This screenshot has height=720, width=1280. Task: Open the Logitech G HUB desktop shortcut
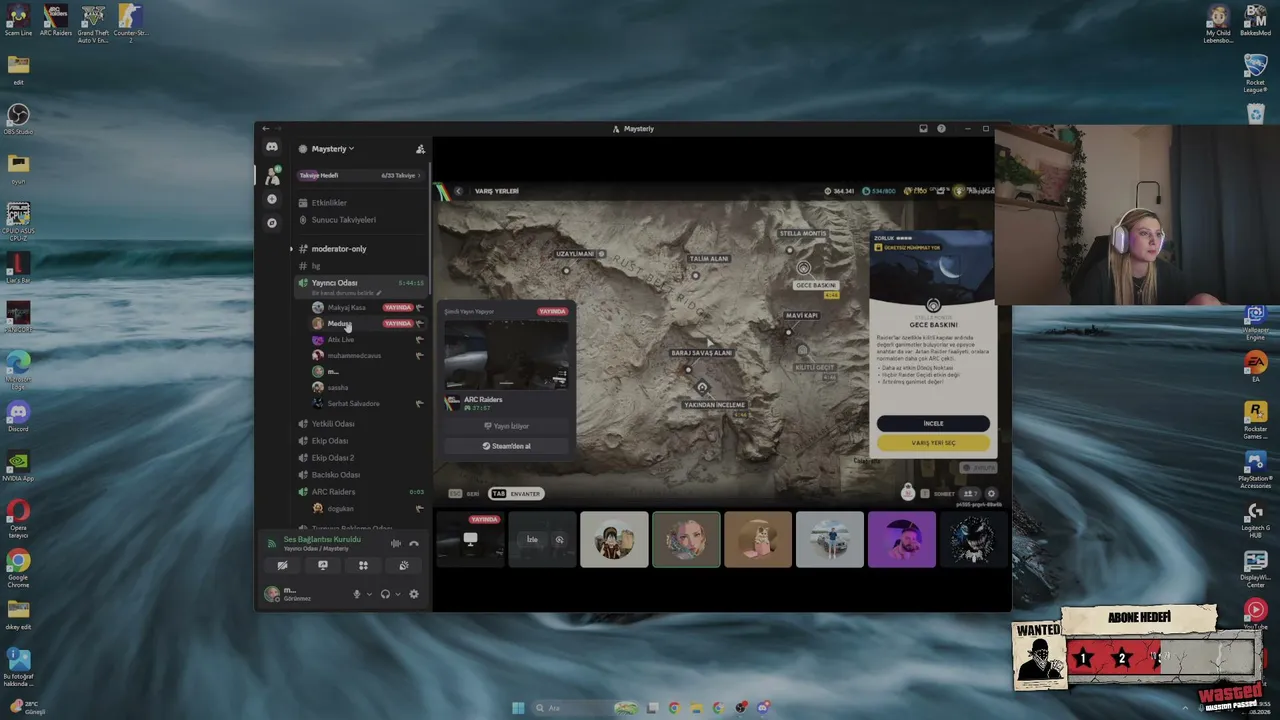click(x=1256, y=520)
